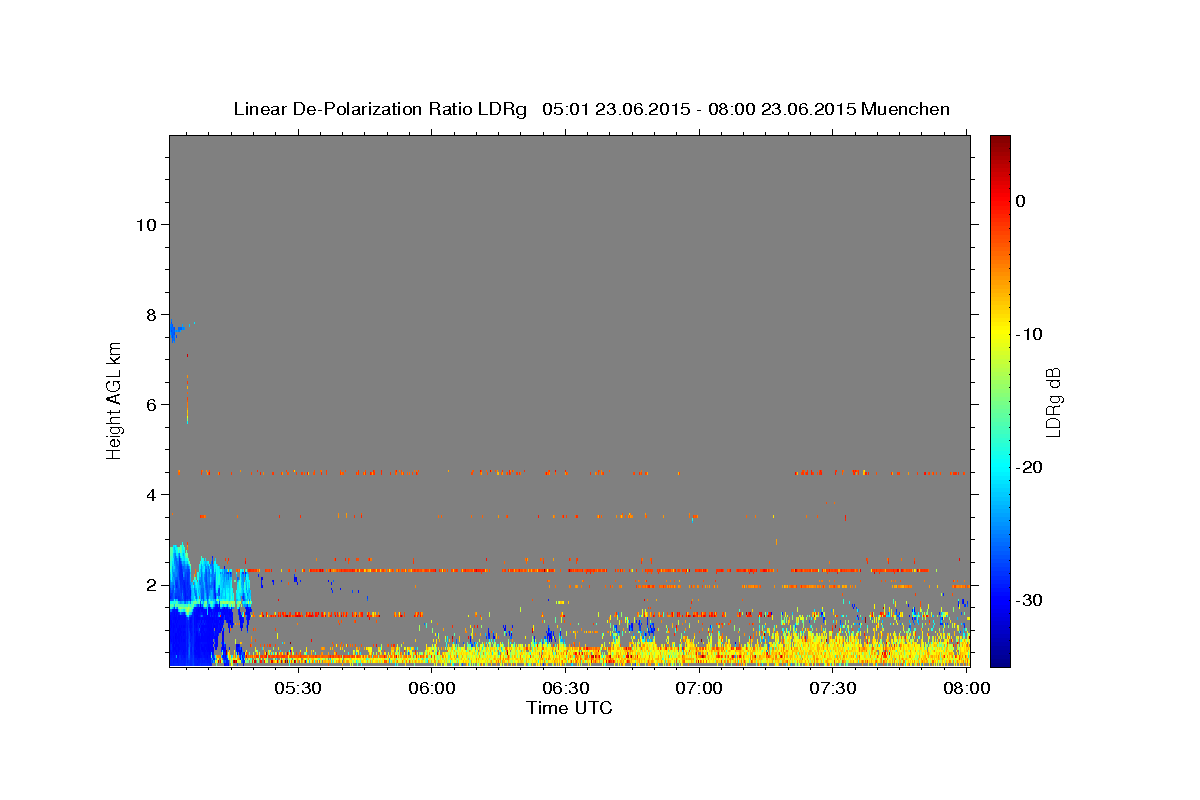Click the height tick label 4
Image resolution: width=1200 pixels, height=800 pixels.
150,494
